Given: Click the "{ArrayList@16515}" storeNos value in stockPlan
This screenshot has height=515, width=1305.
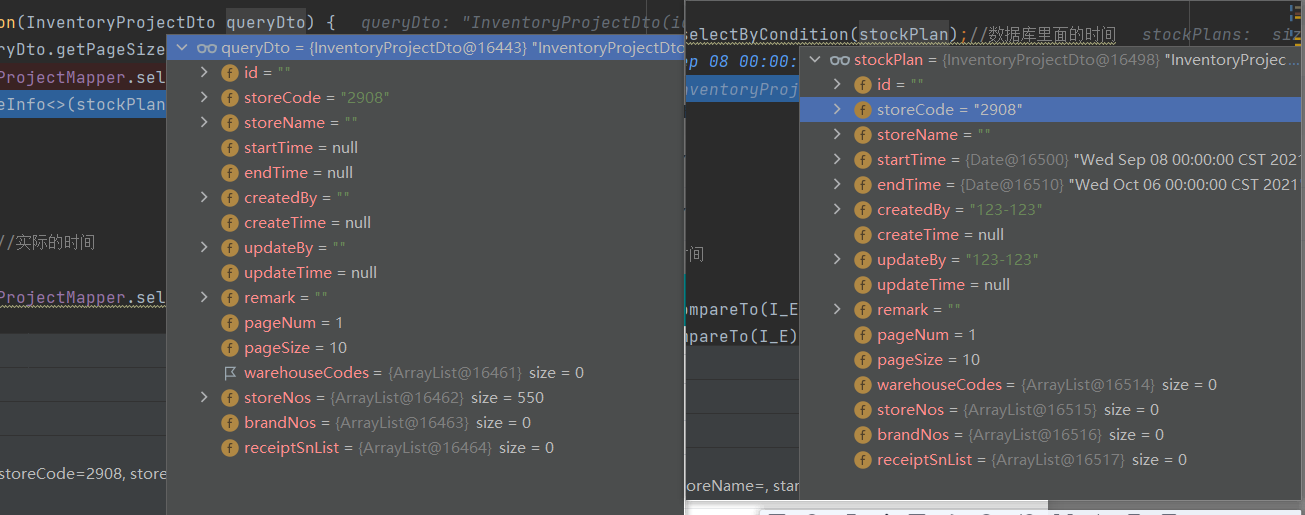Looking at the screenshot, I should pos(1031,410).
